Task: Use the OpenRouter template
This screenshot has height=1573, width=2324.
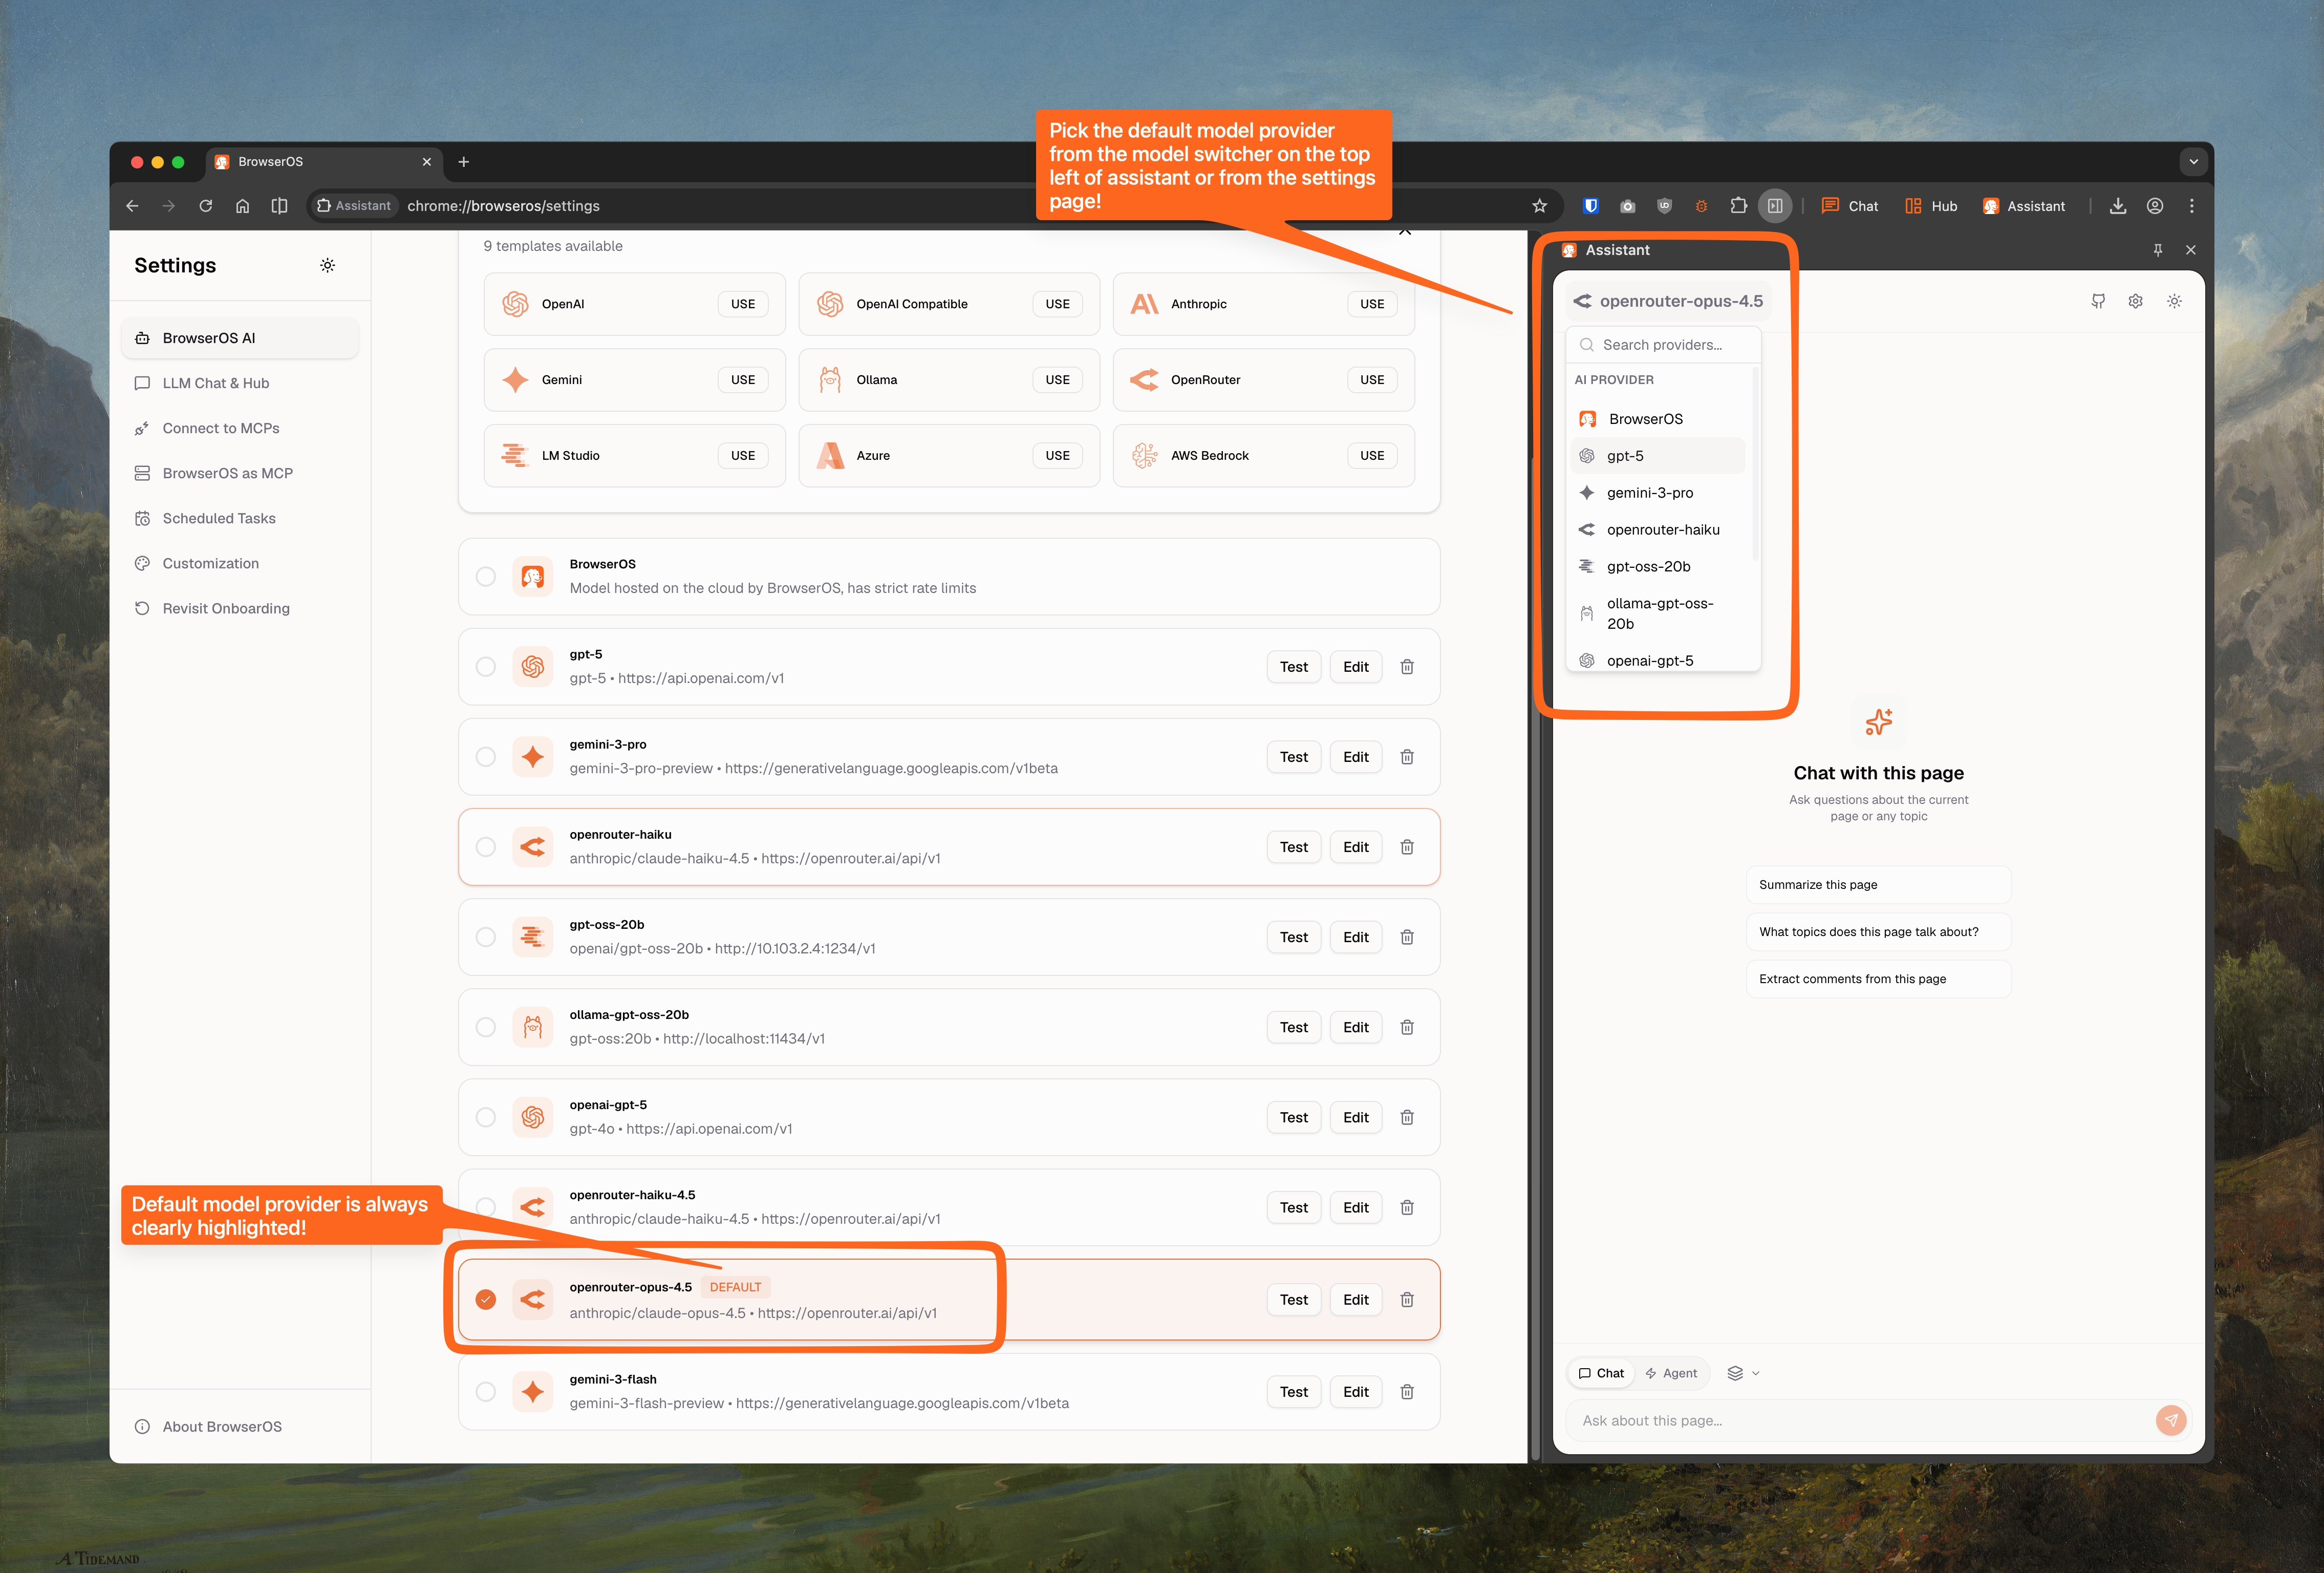Action: (x=1371, y=380)
